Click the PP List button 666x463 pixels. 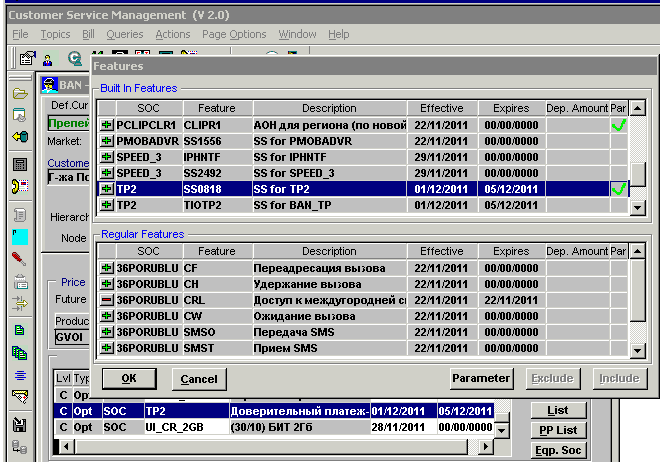[558, 430]
